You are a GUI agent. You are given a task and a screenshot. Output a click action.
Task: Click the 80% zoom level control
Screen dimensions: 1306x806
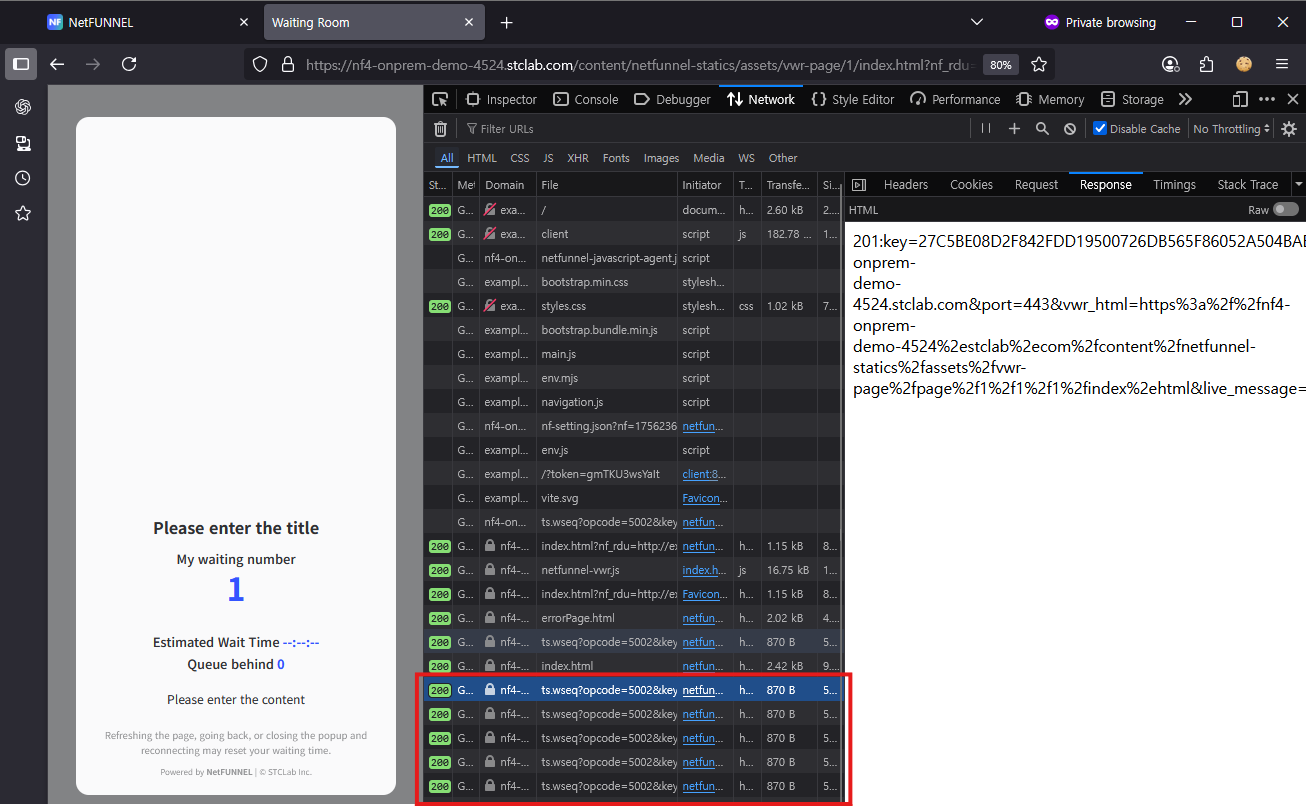point(1000,64)
